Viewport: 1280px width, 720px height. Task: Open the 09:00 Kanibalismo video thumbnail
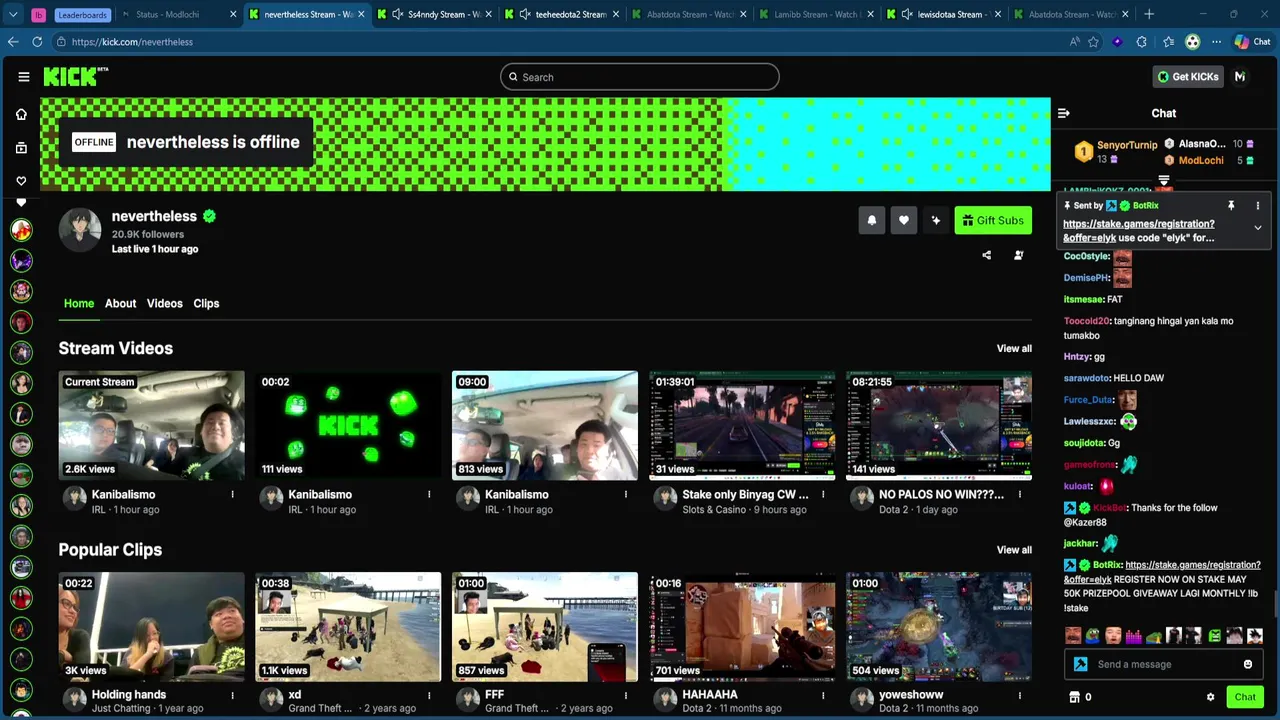pos(545,426)
